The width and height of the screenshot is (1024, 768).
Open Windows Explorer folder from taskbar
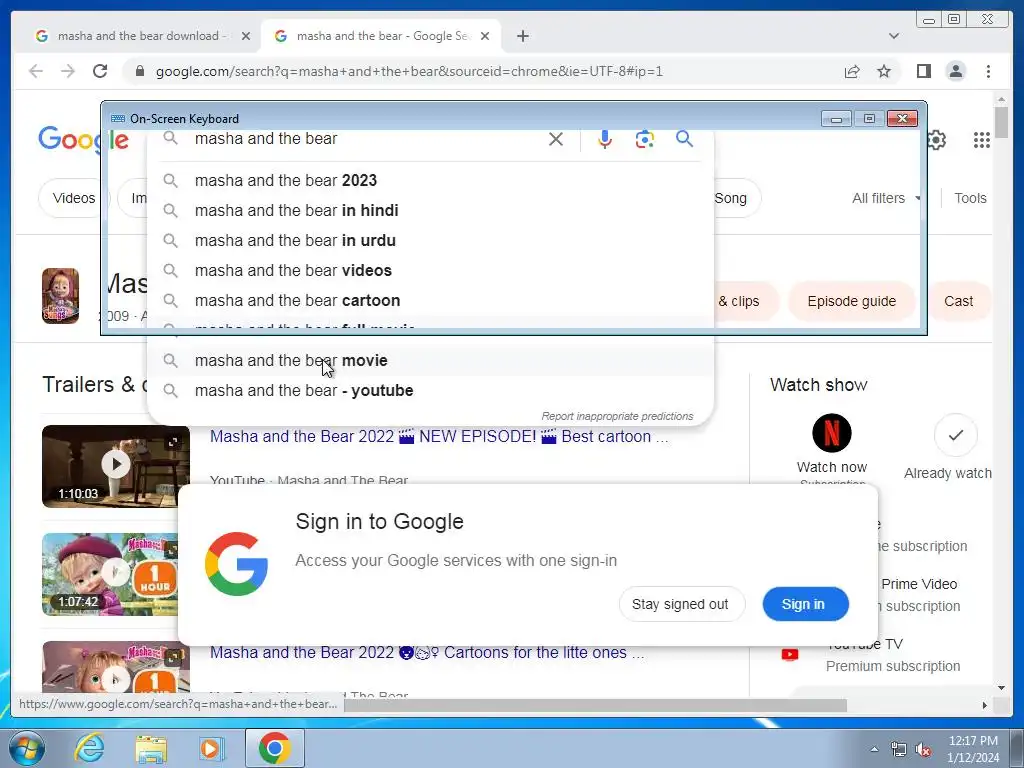click(x=151, y=749)
